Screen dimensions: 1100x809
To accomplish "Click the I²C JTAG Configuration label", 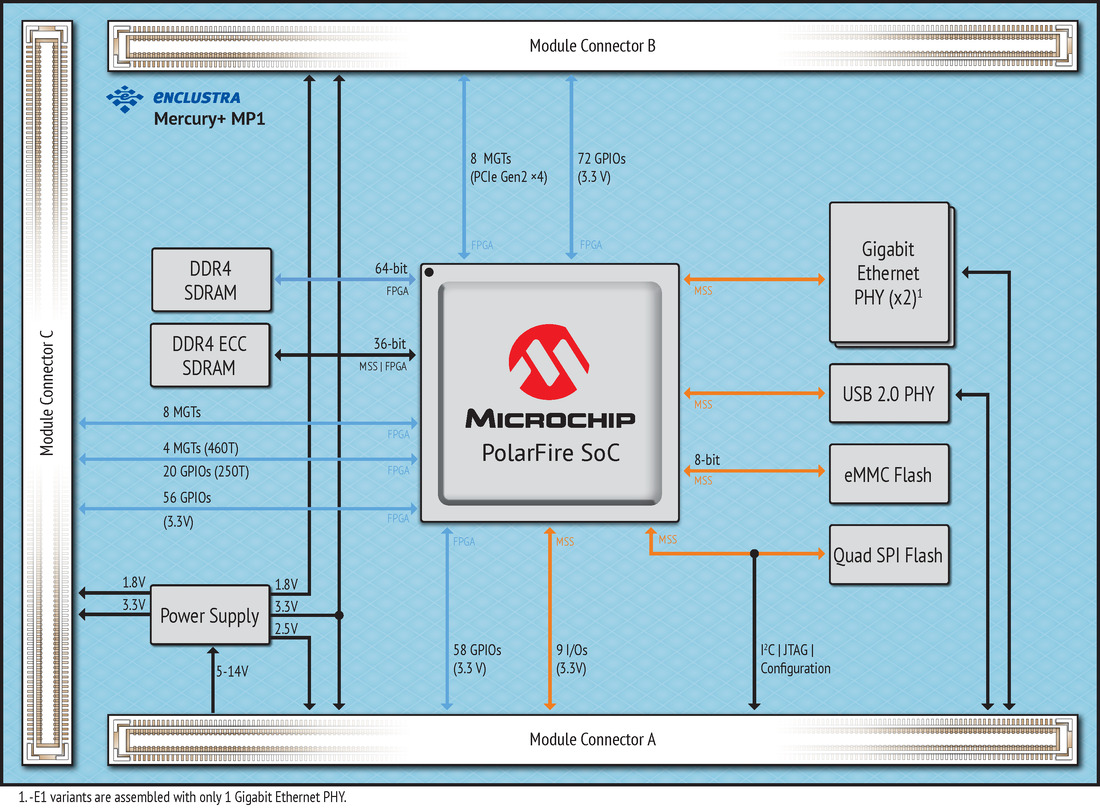I will pos(795,659).
